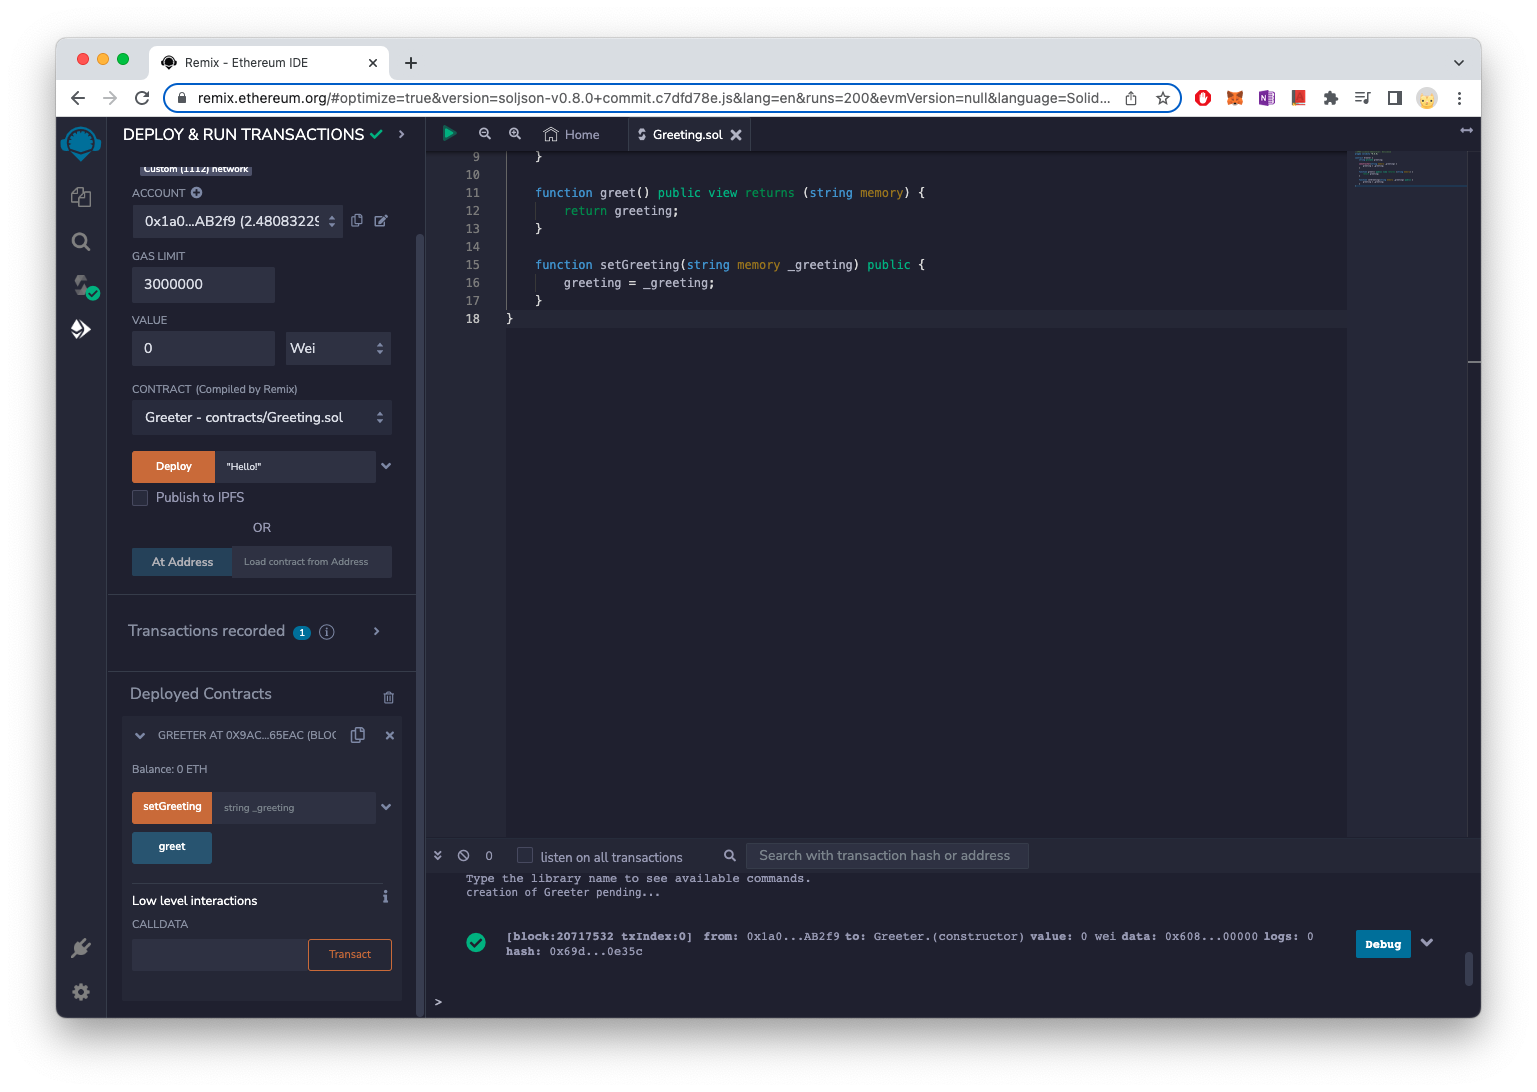Viewport: 1537px width, 1092px height.
Task: Click the browser address bar URL
Action: coord(653,98)
